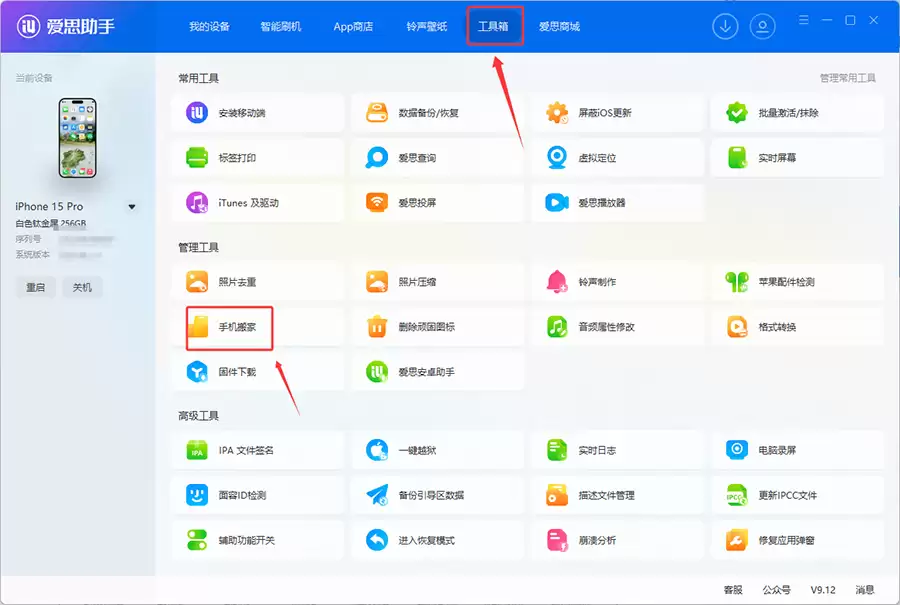Start 爱思投屏 screen casting
Image resolution: width=900 pixels, height=605 pixels.
tap(437, 203)
